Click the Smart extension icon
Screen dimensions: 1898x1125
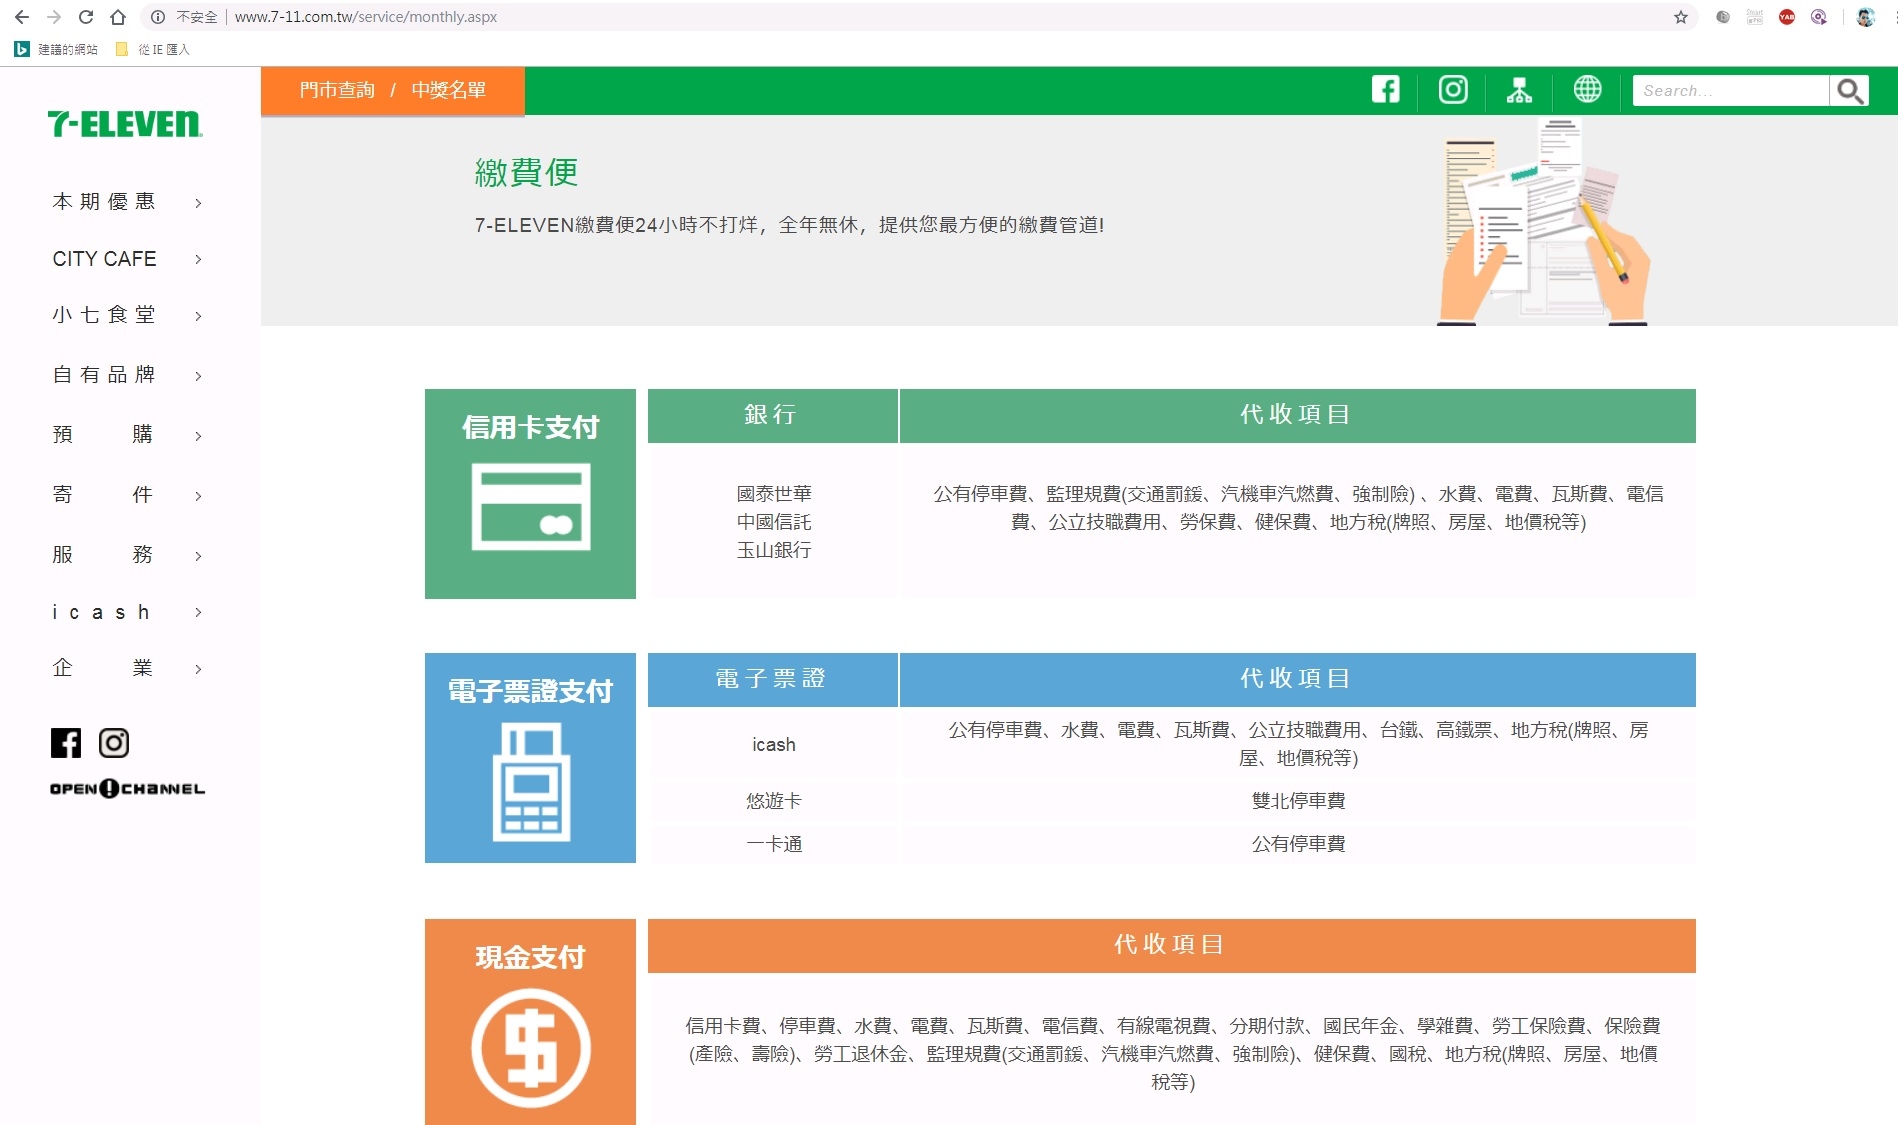(1755, 17)
